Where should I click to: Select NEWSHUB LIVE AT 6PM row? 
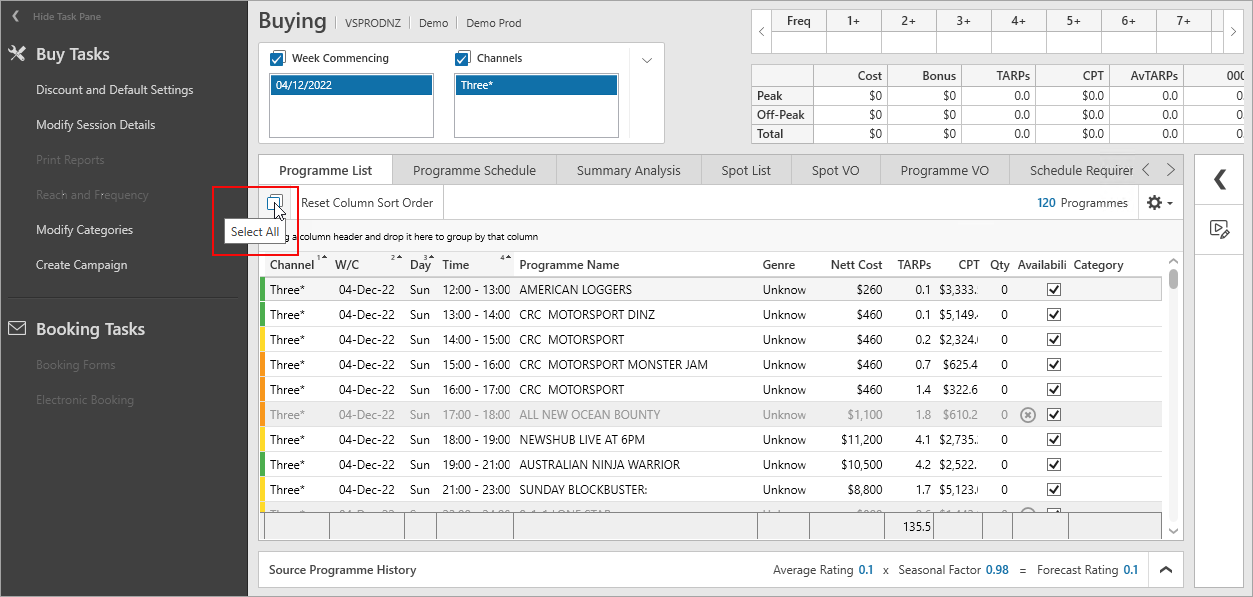pyautogui.click(x=712, y=440)
